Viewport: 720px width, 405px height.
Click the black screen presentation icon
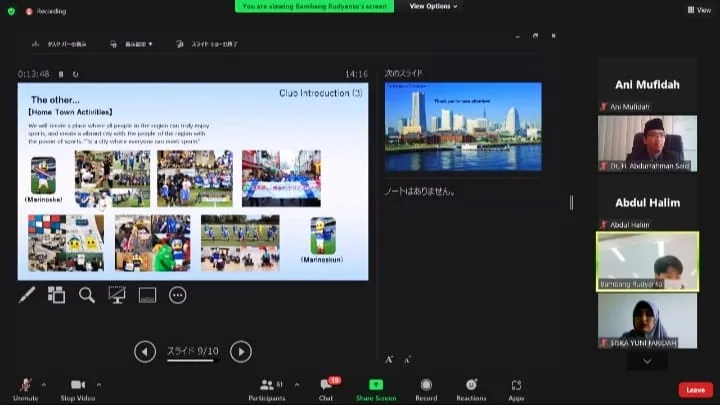tap(117, 295)
